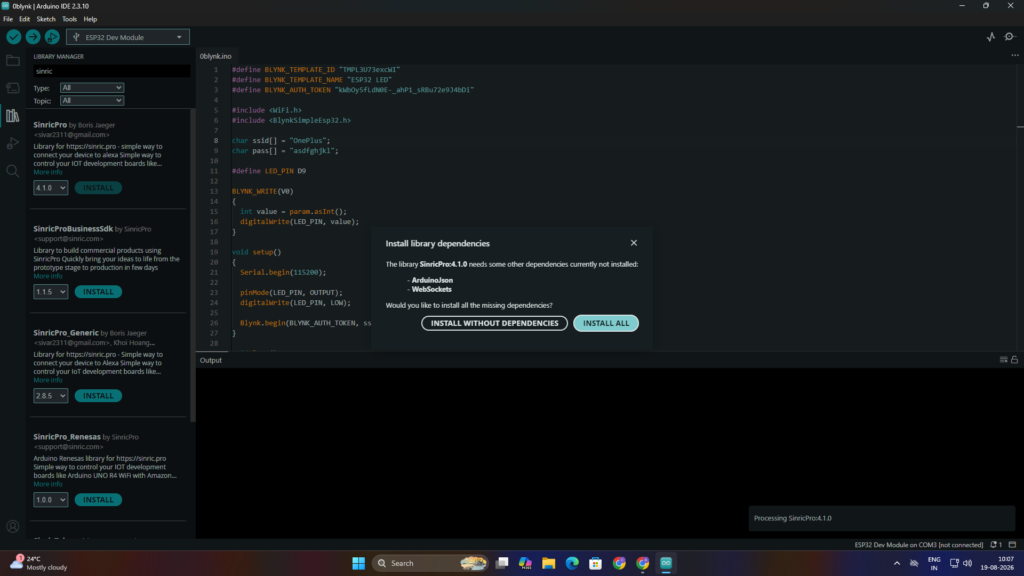Open Task View on the taskbar
Image resolution: width=1024 pixels, height=576 pixels.
point(502,563)
